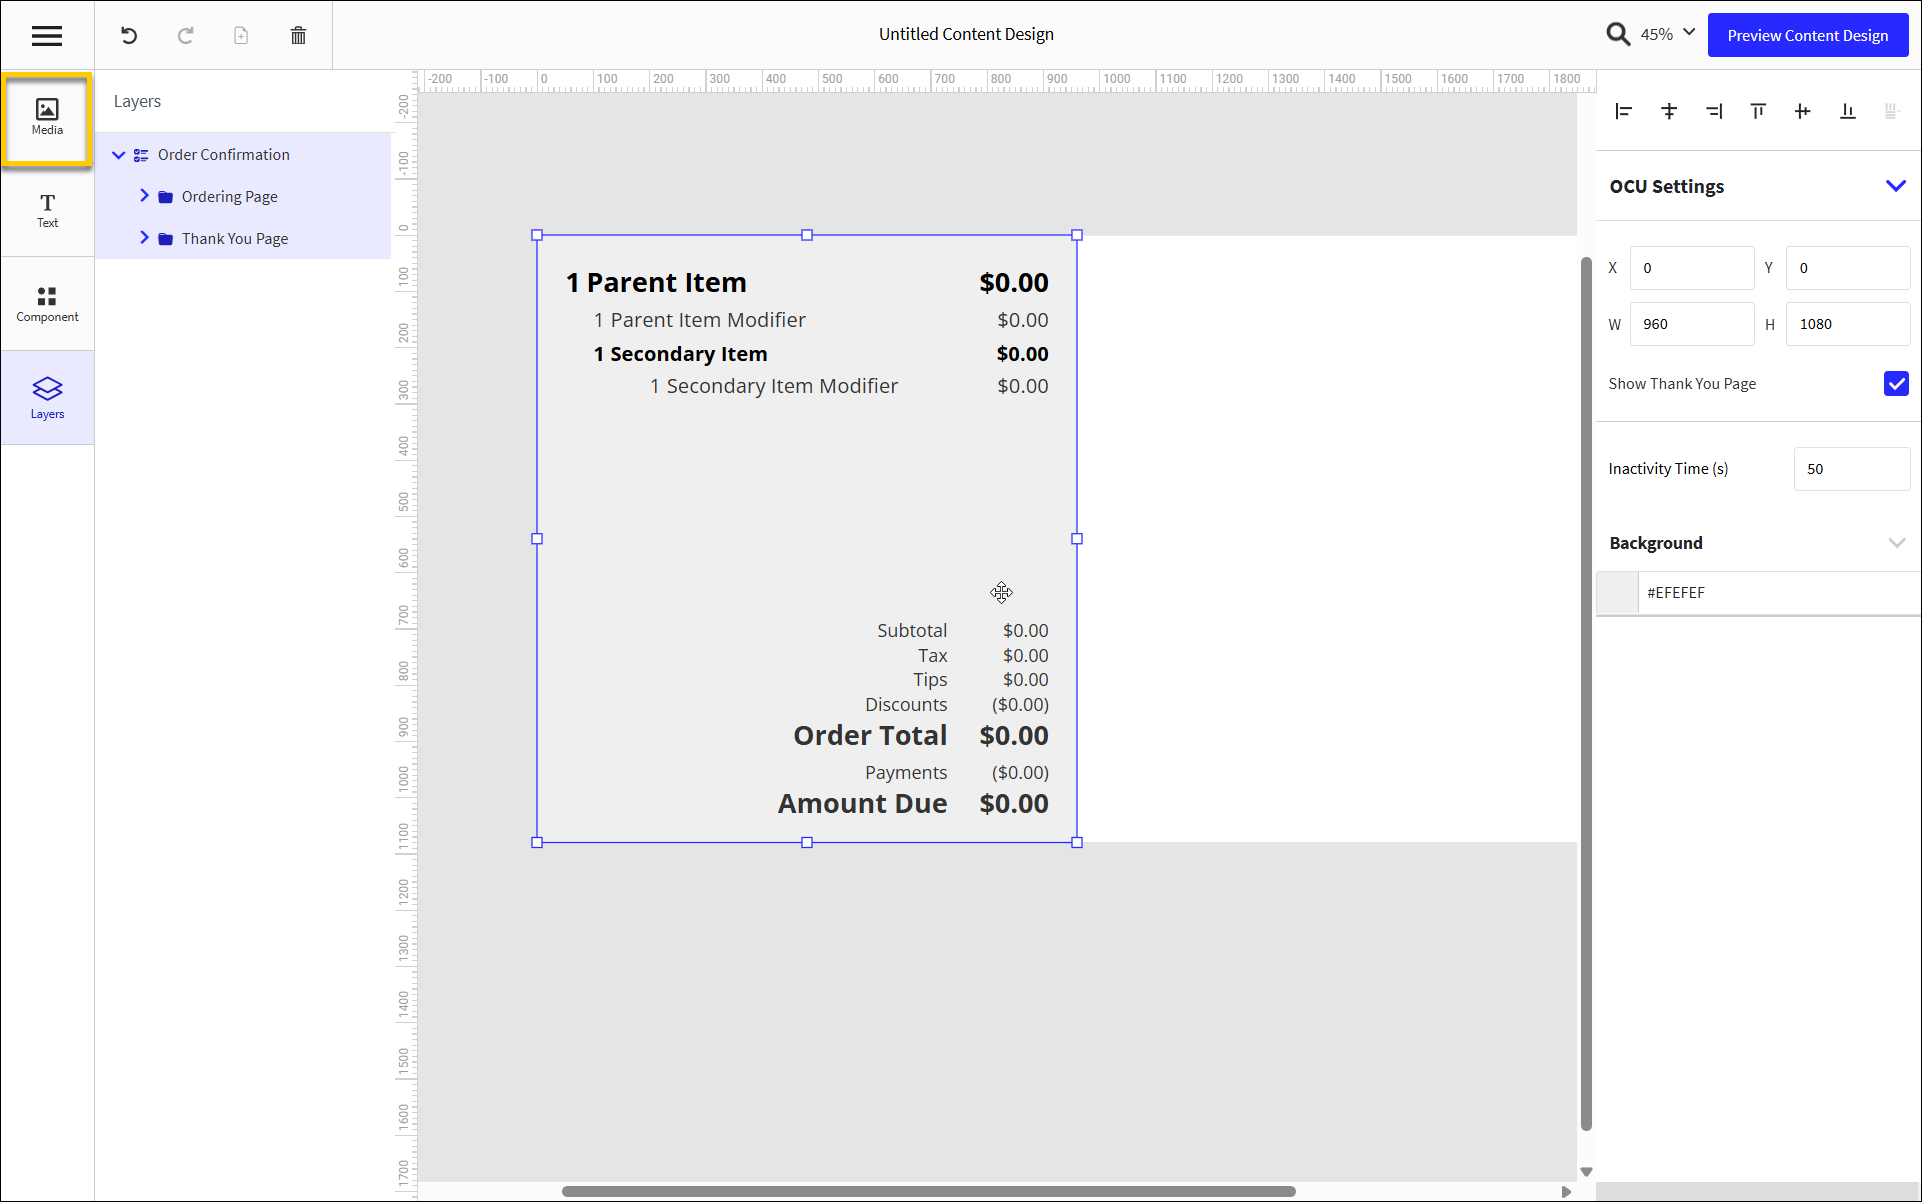
Task: Open the hamburger main menu
Action: [47, 36]
